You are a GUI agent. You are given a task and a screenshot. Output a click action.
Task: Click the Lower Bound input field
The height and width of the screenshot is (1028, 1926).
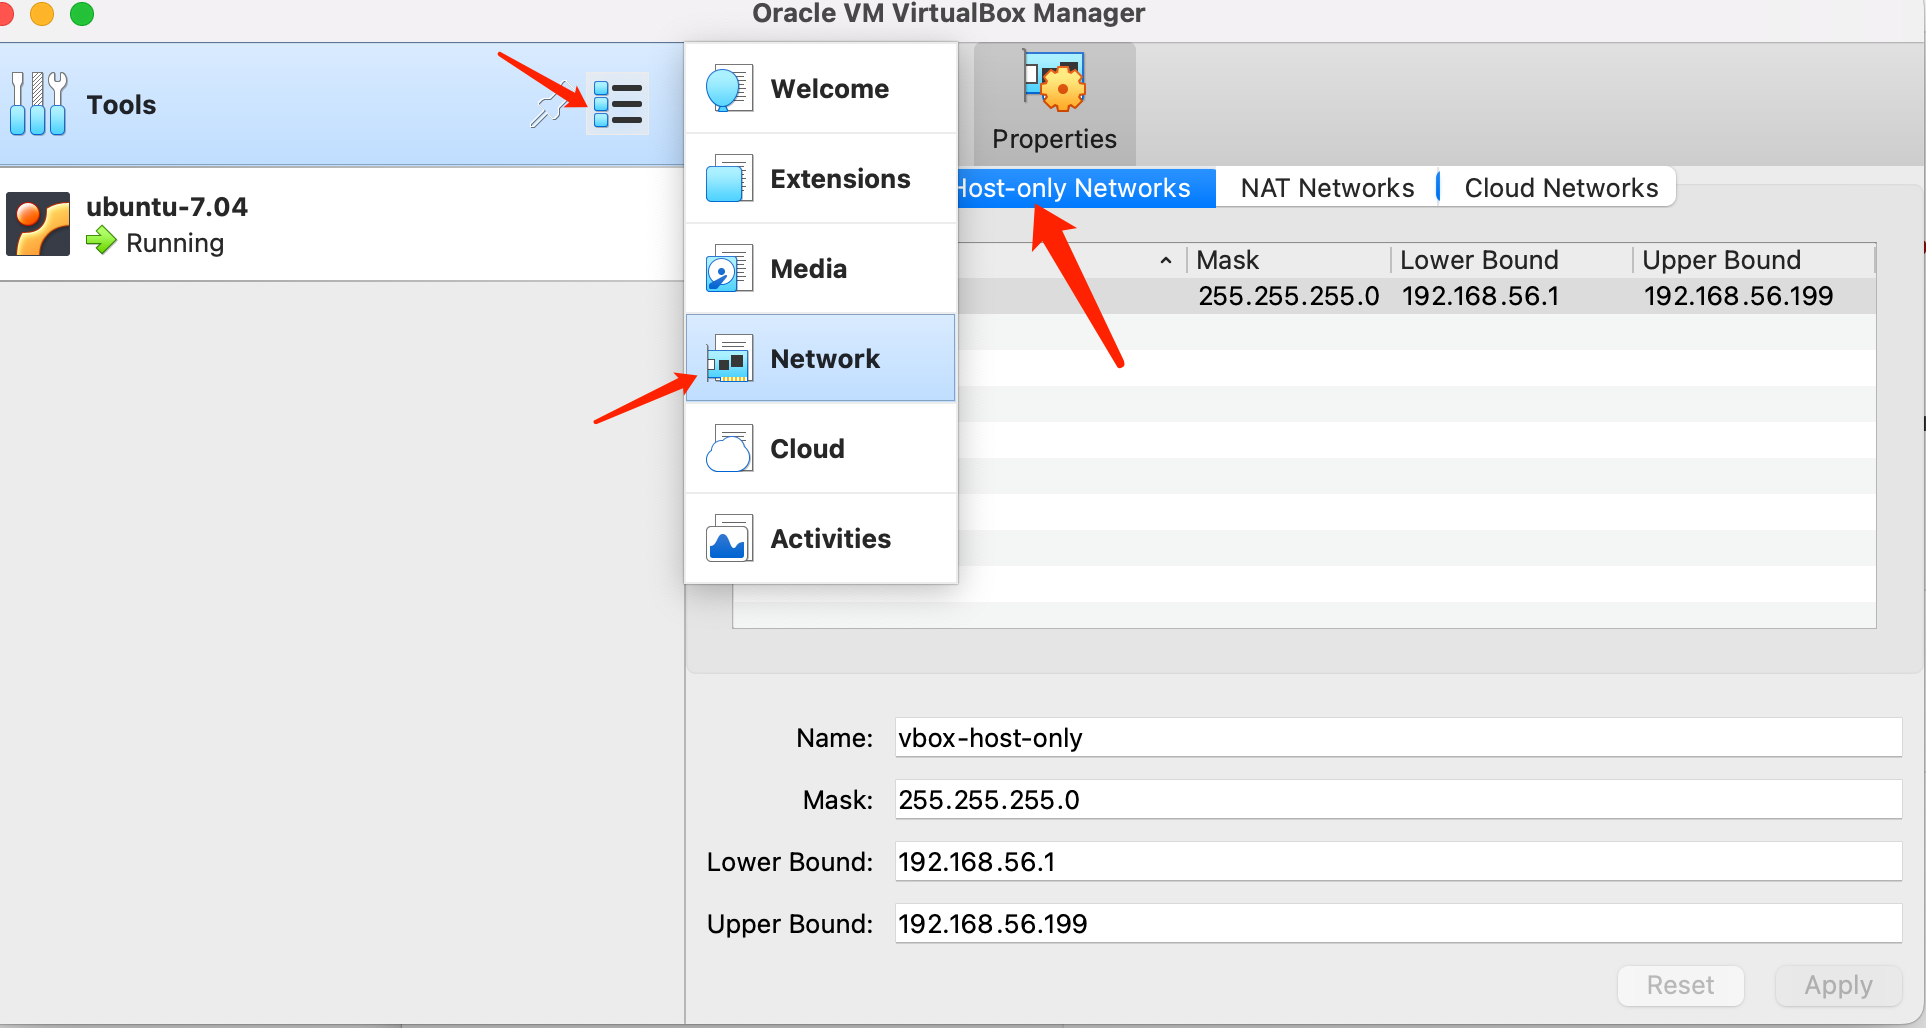[x=1398, y=862]
